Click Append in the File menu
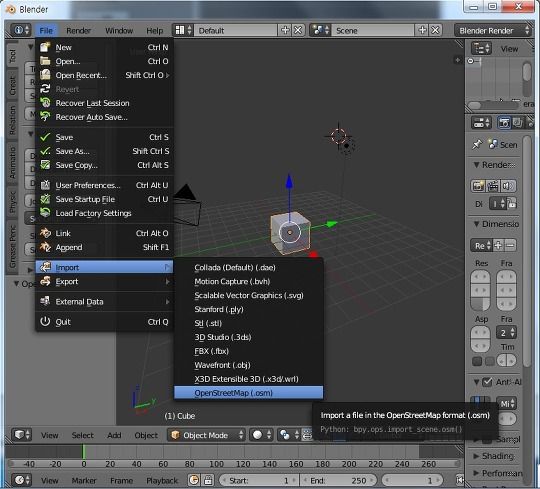 click(x=104, y=247)
